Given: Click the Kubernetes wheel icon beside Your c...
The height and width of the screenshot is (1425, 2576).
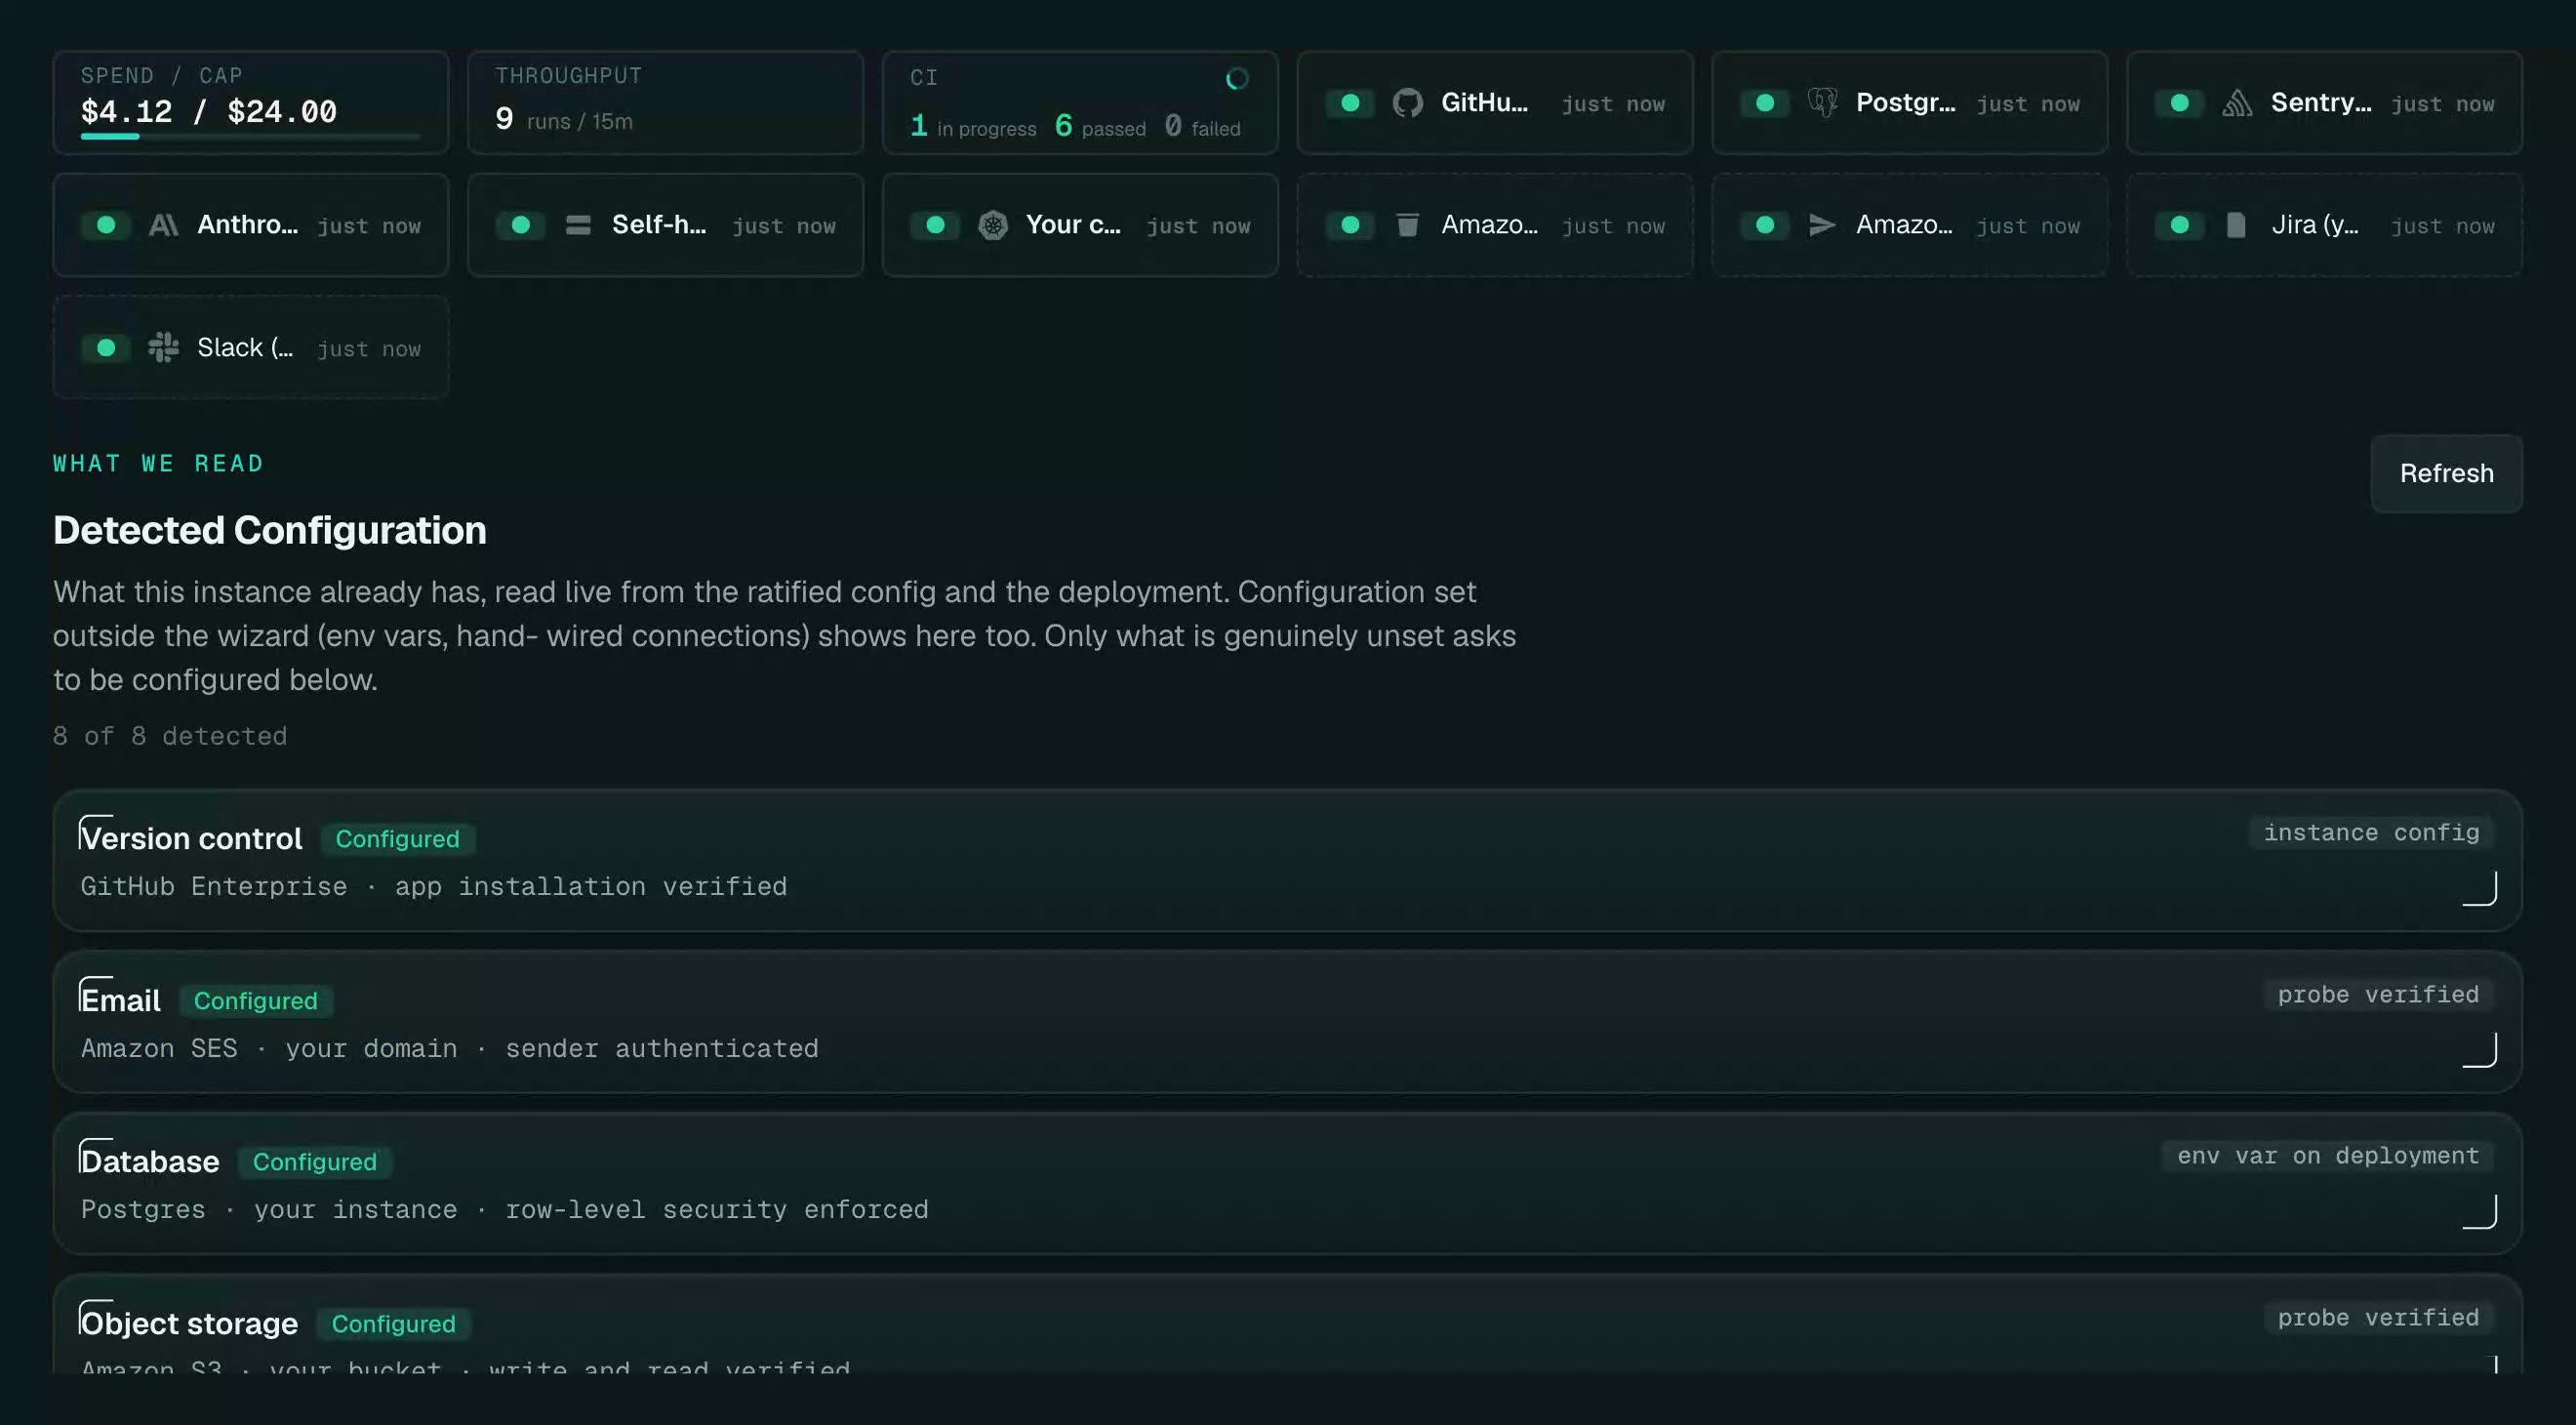Looking at the screenshot, I should tap(992, 225).
